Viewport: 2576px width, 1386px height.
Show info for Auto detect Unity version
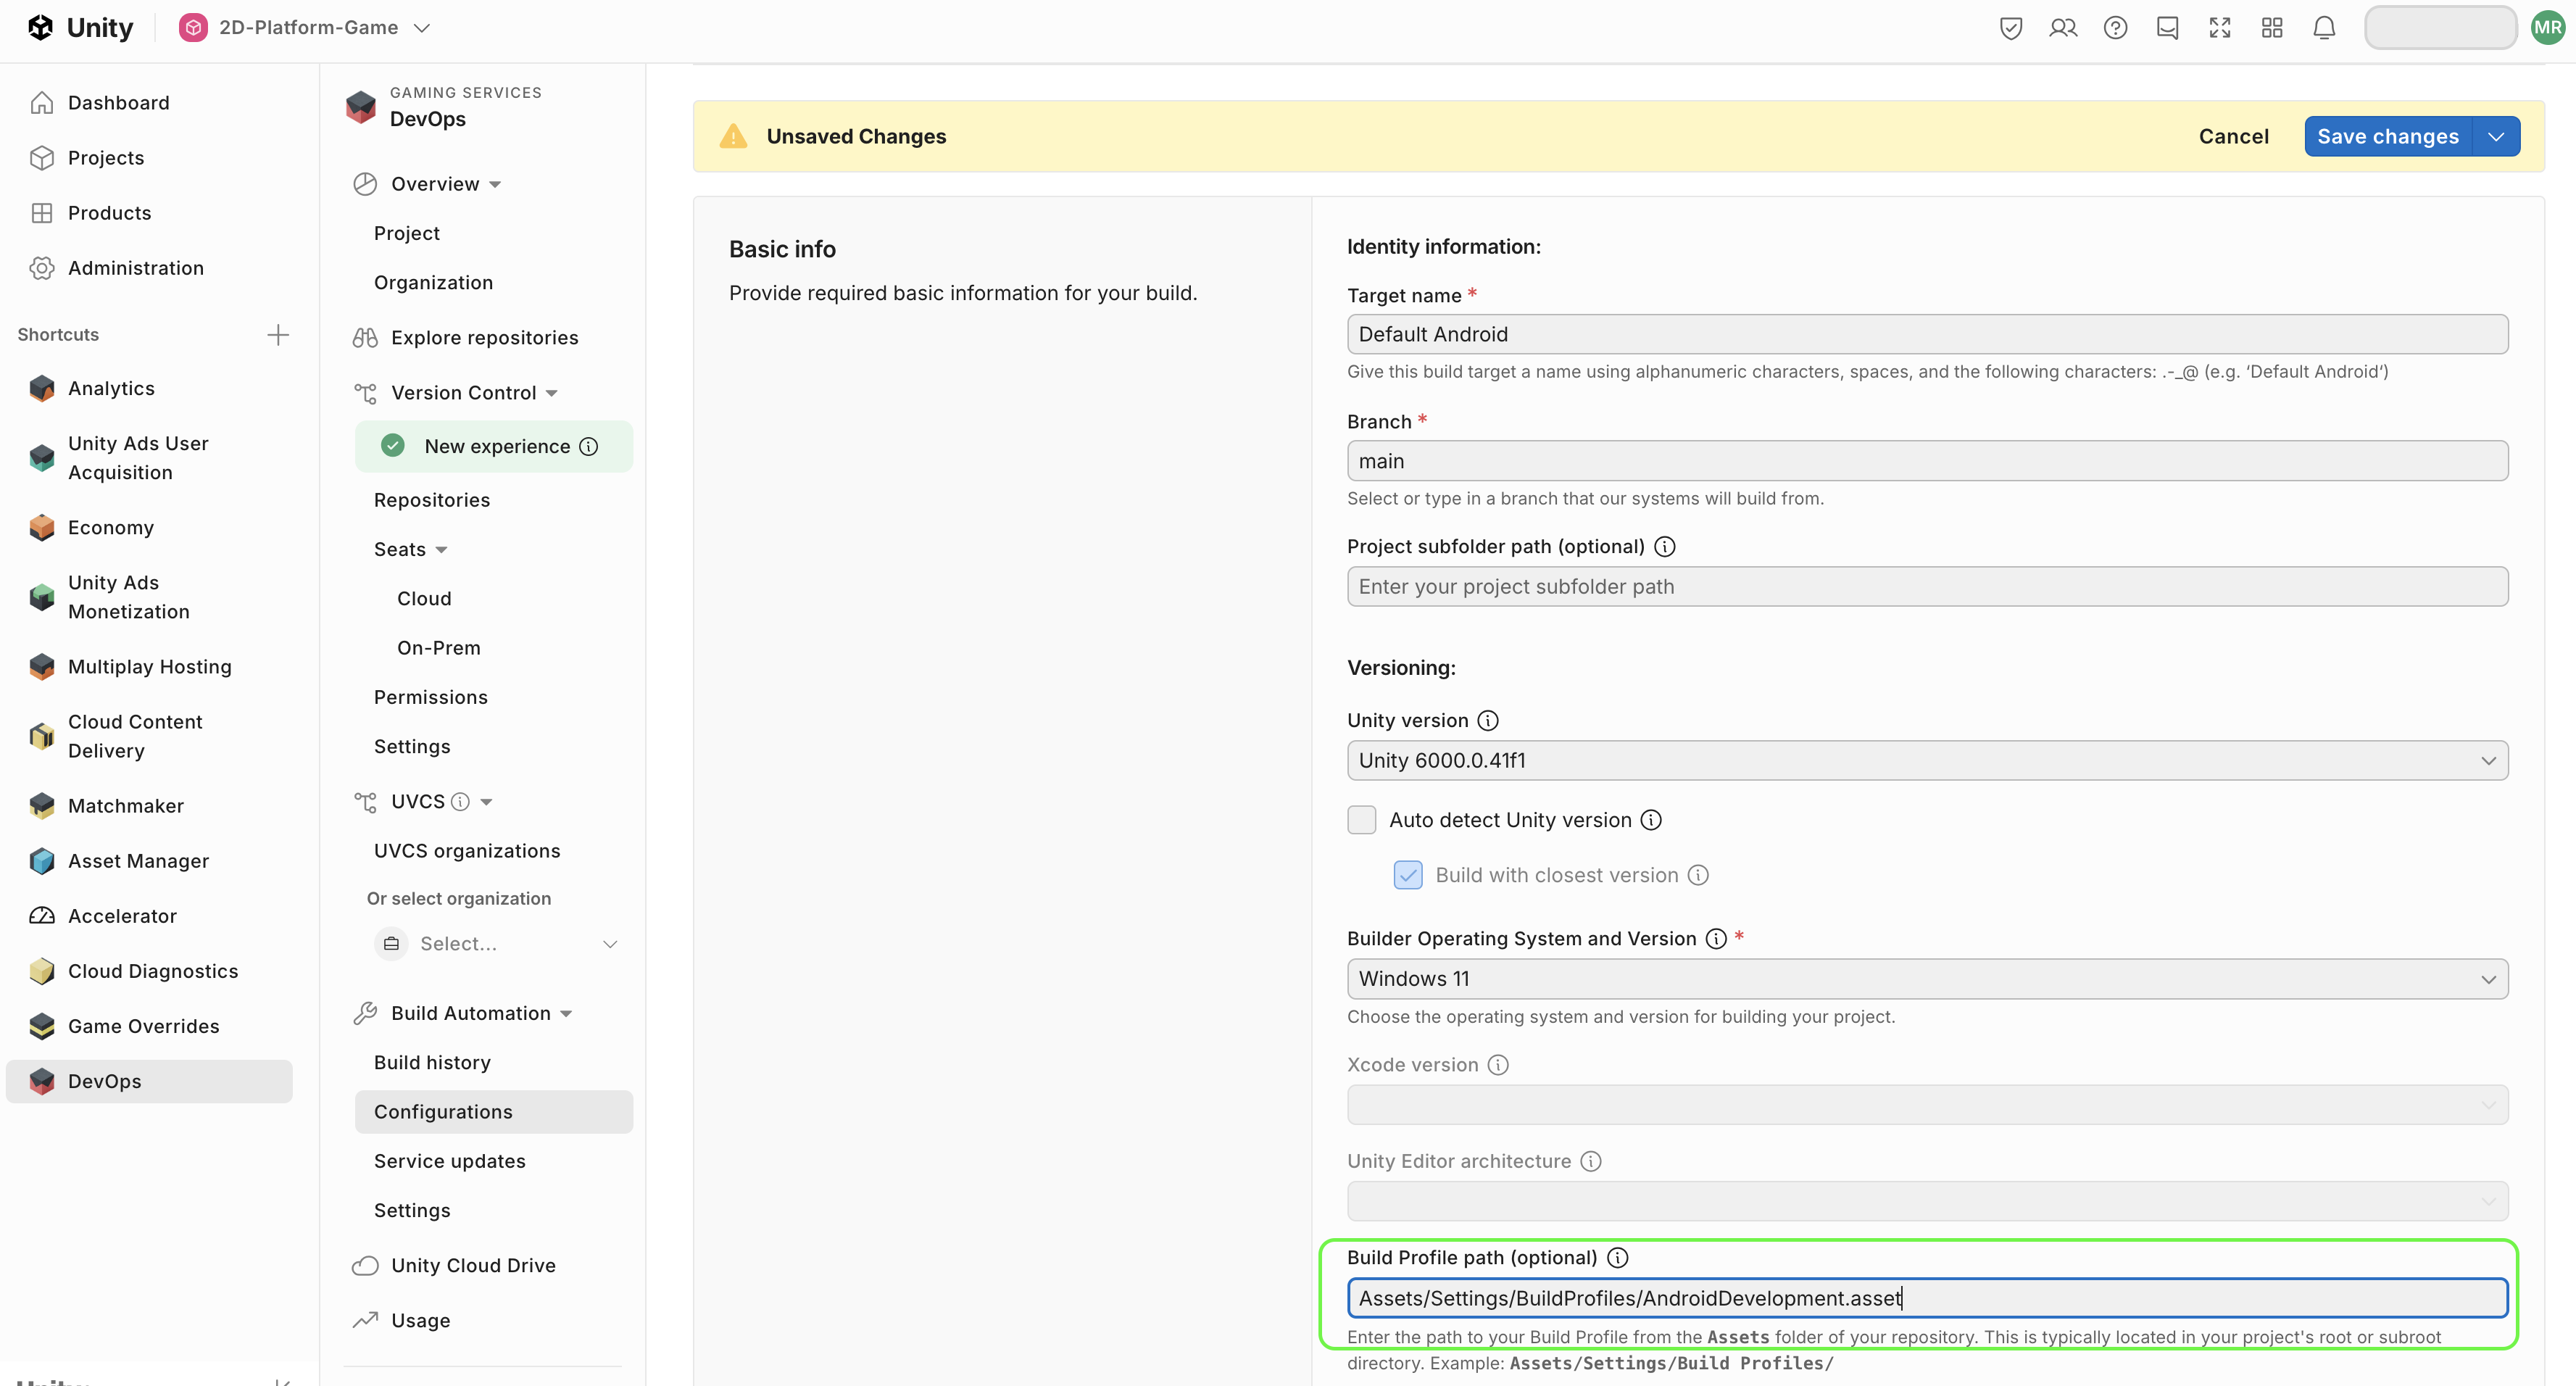pyautogui.click(x=1651, y=820)
